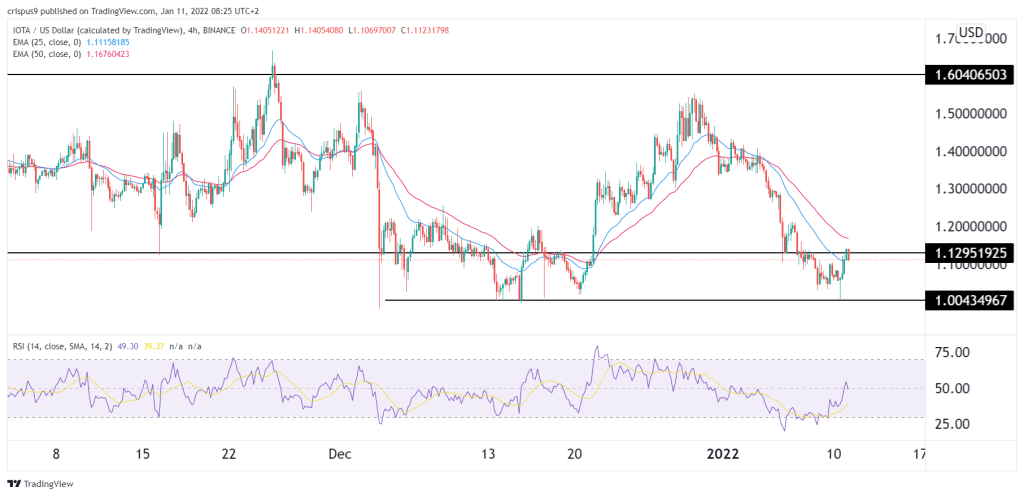Click the 1.40000000 price axis label
This screenshot has height=496, width=1024.
click(x=970, y=151)
